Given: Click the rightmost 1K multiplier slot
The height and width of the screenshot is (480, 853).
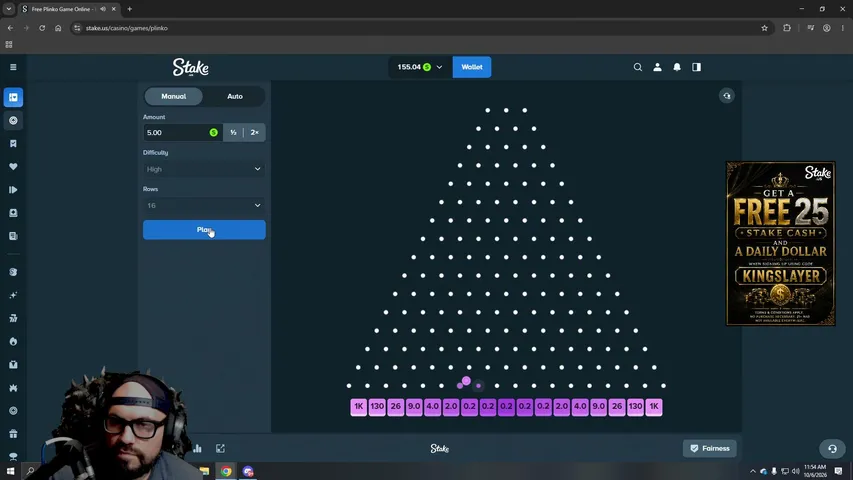Looking at the screenshot, I should (654, 407).
